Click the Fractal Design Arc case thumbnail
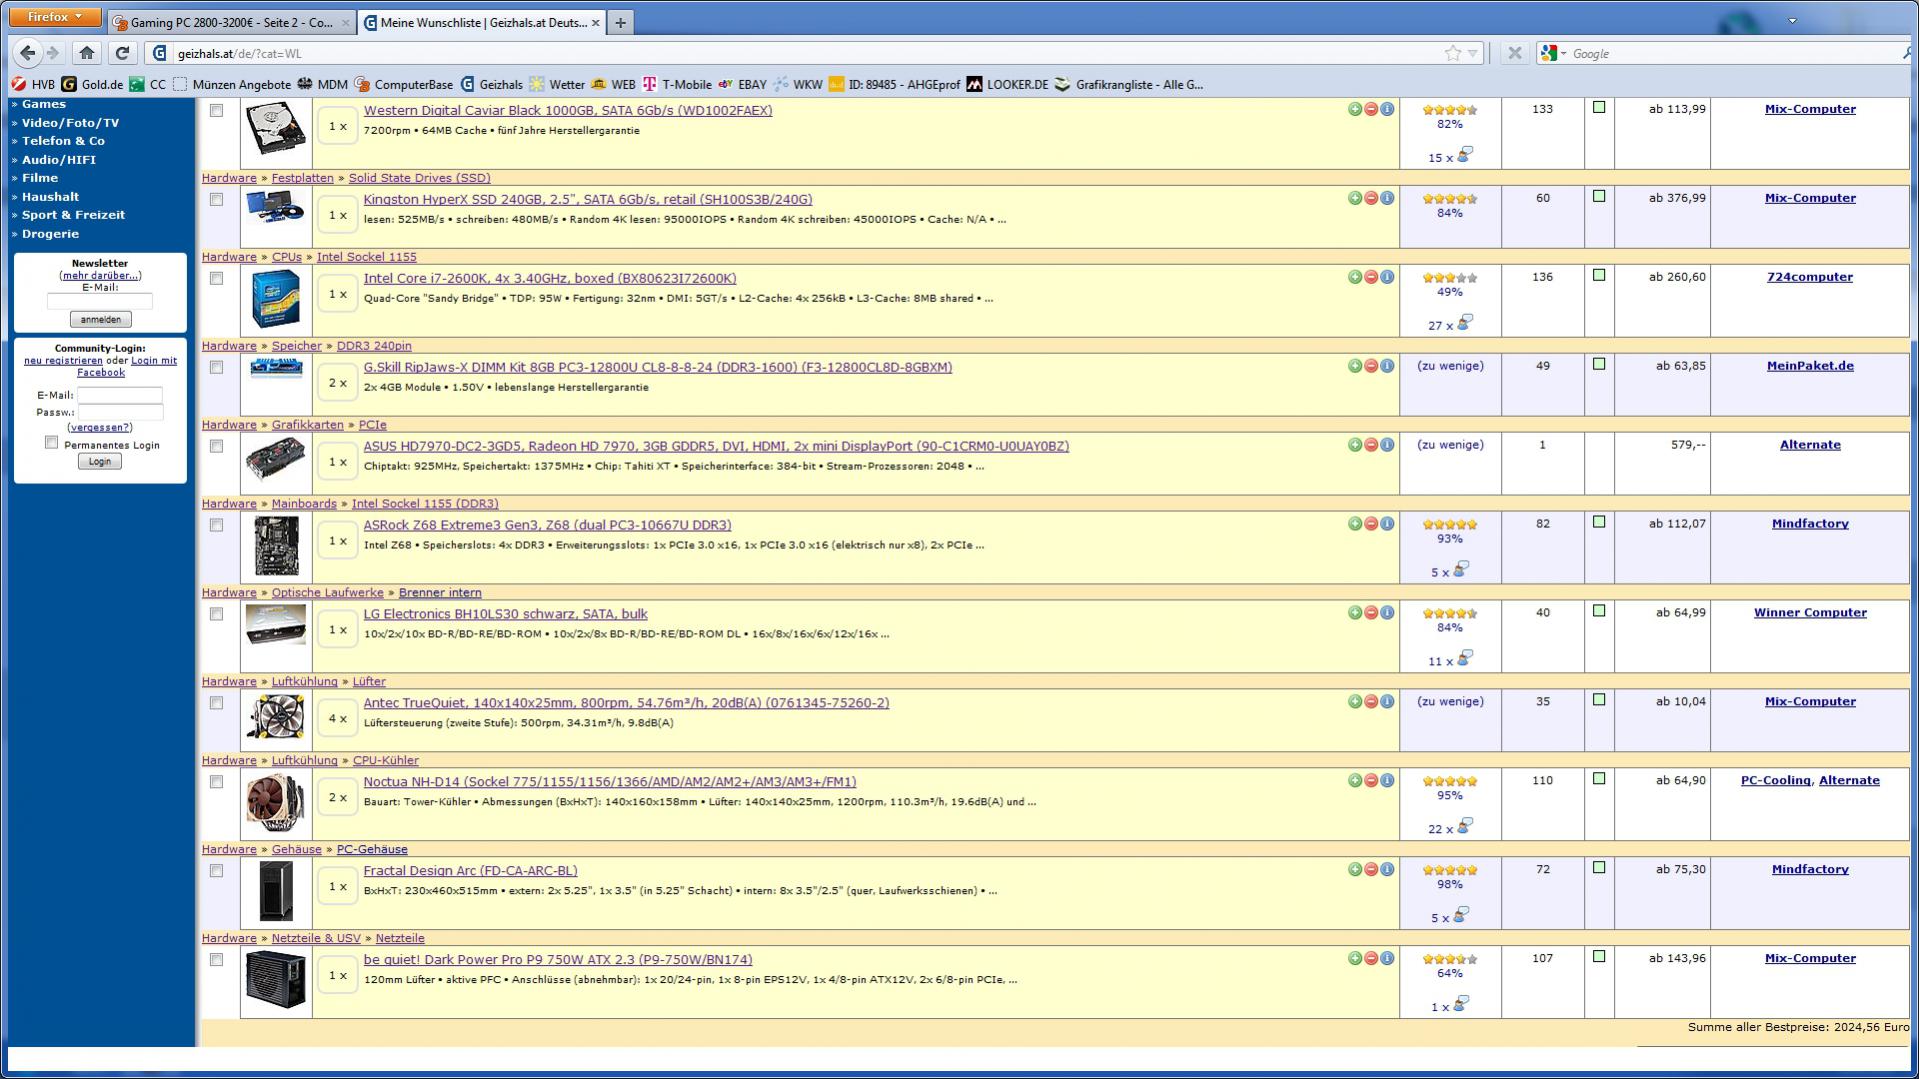Screen dimensions: 1919x1079 pos(276,891)
